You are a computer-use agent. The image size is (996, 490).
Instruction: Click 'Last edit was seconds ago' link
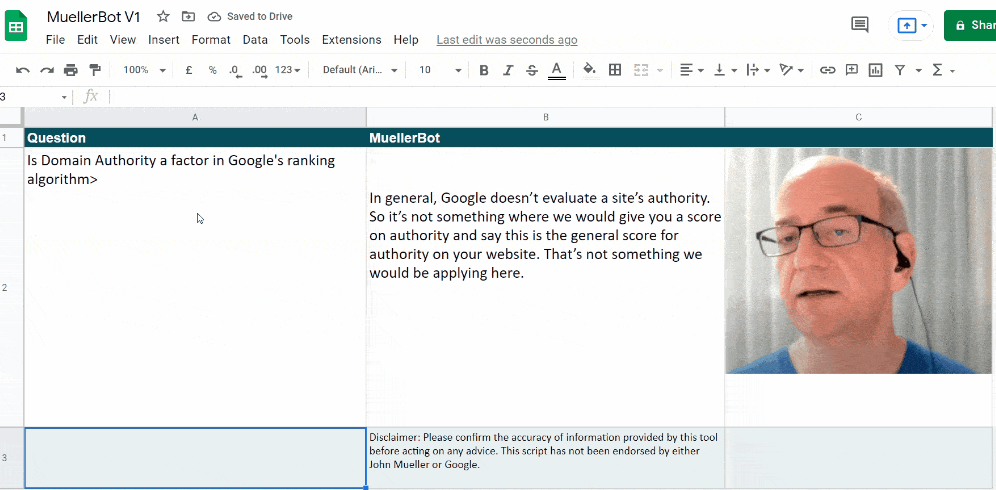click(507, 40)
